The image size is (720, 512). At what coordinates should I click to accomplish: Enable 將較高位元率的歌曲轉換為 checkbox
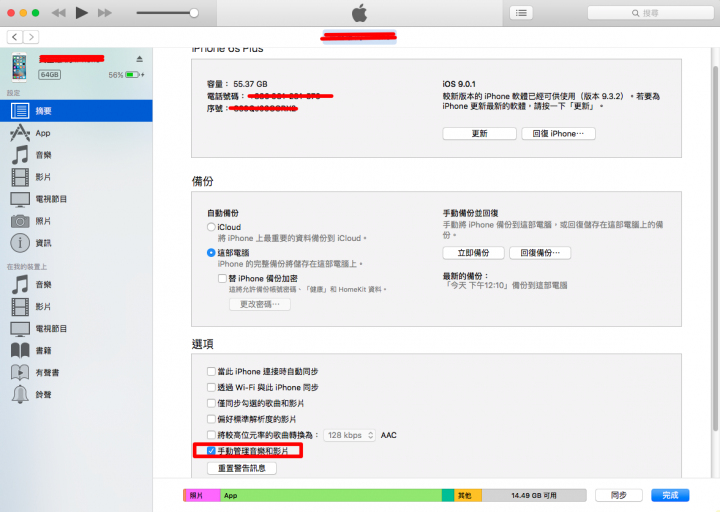pyautogui.click(x=211, y=434)
